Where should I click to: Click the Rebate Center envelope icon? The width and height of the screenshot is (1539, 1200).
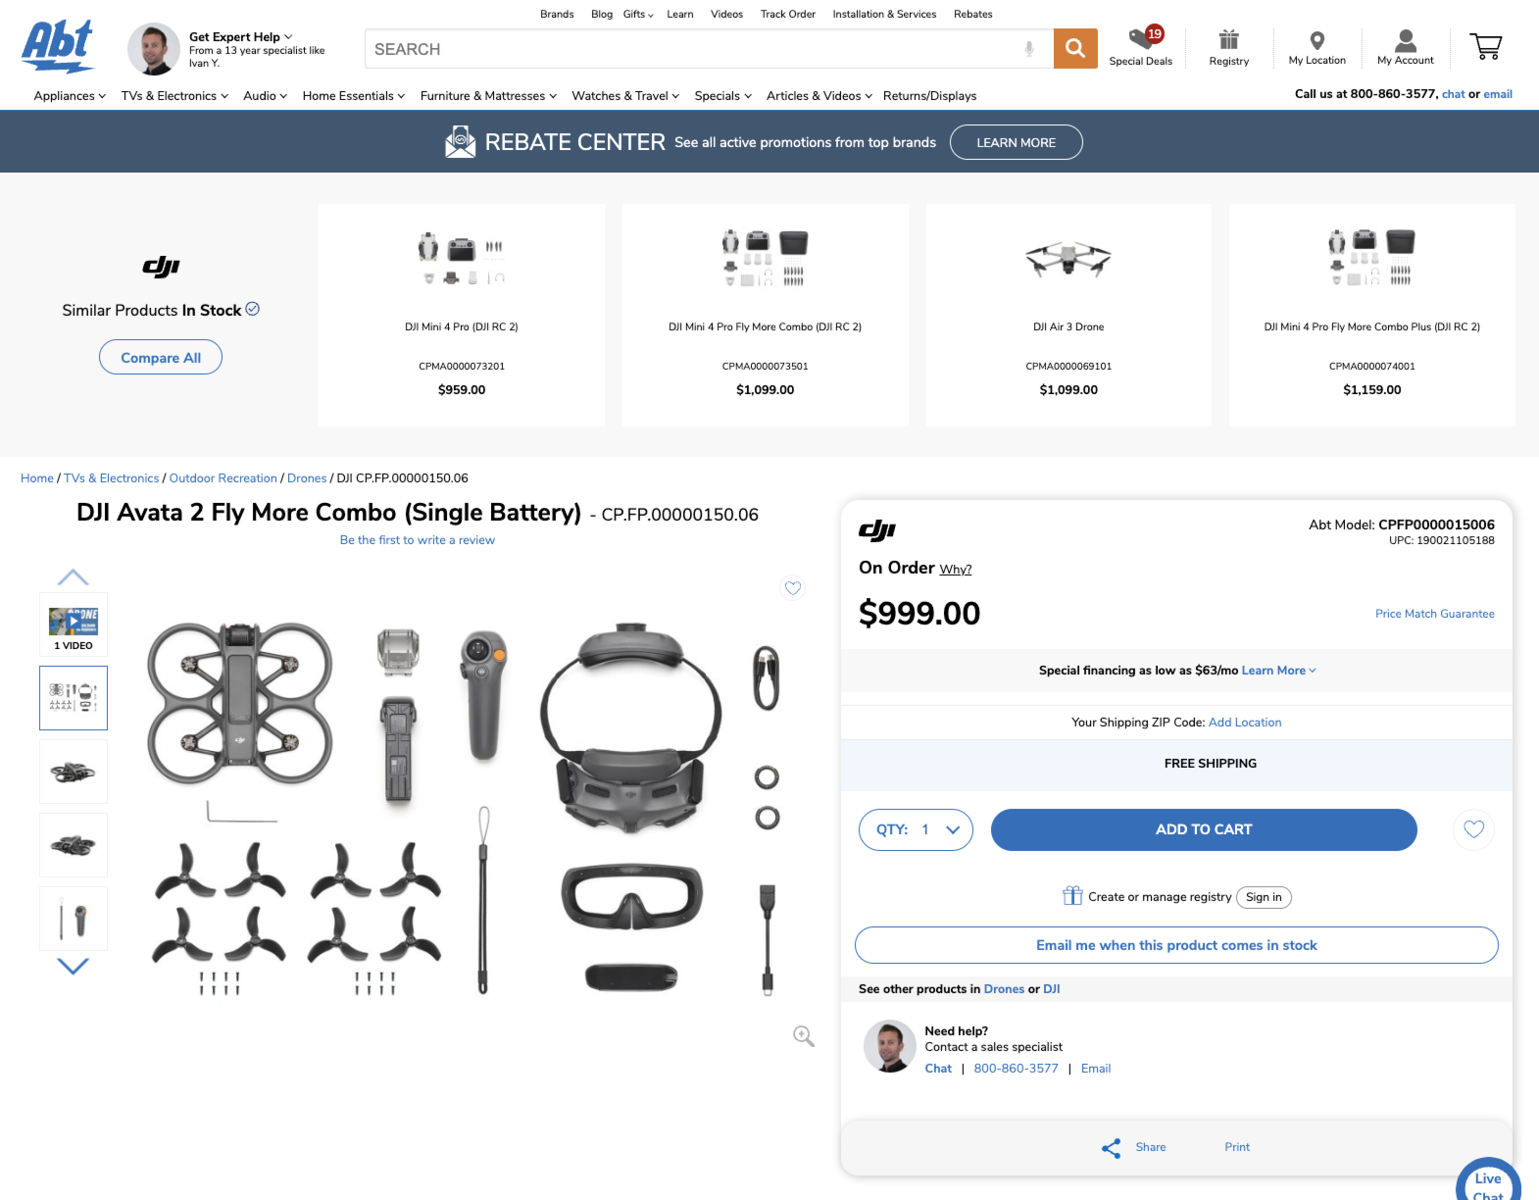pos(460,142)
